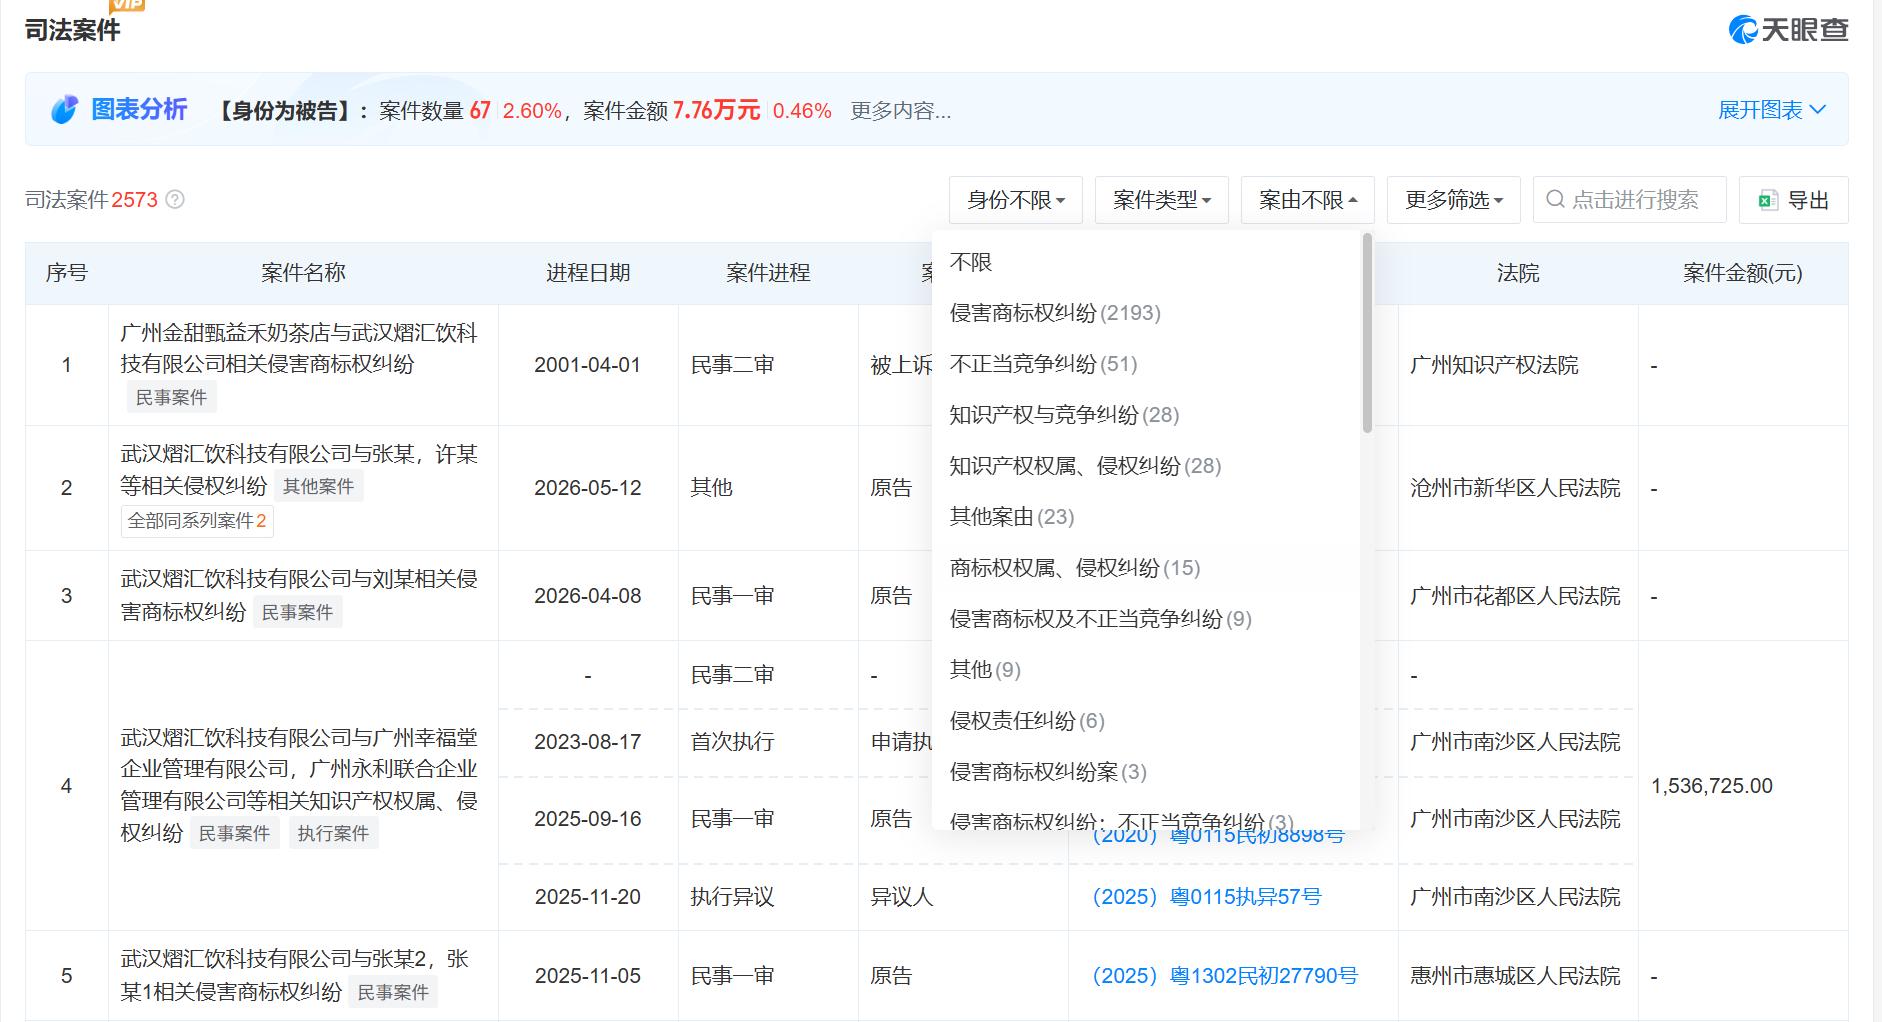1882x1022 pixels.
Task: Click the search magnifier icon
Action: coord(1555,200)
